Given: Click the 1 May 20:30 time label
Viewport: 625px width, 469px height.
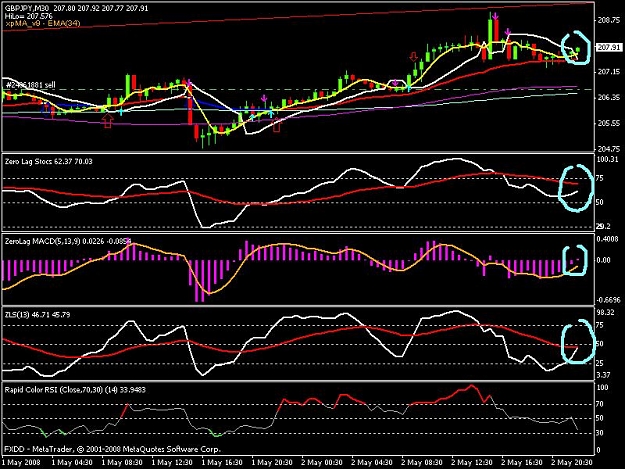Looking at the screenshot, I should point(272,463).
